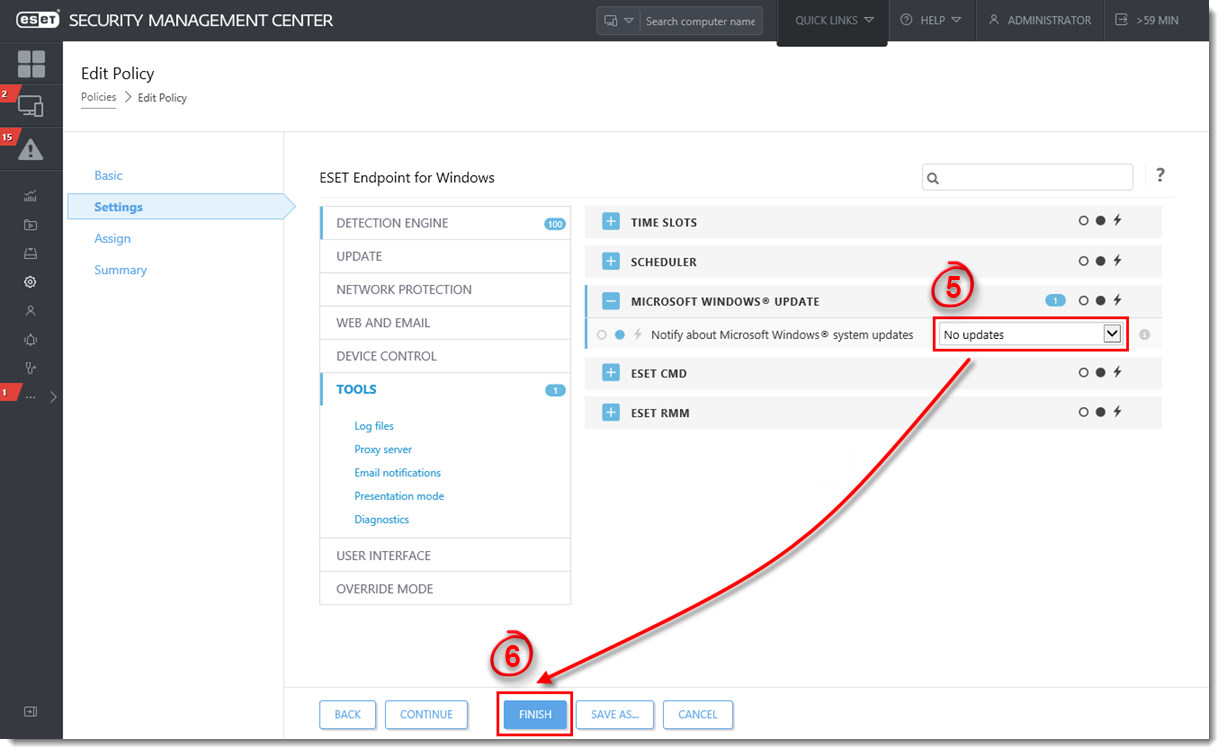Open the Detection Engine category
The height and width of the screenshot is (754, 1224).
coord(445,223)
